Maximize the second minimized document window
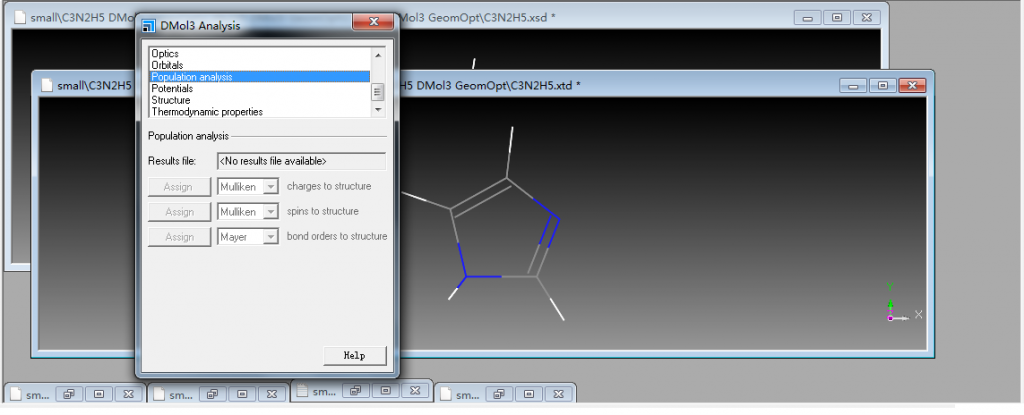1024x415 pixels. click(x=242, y=394)
